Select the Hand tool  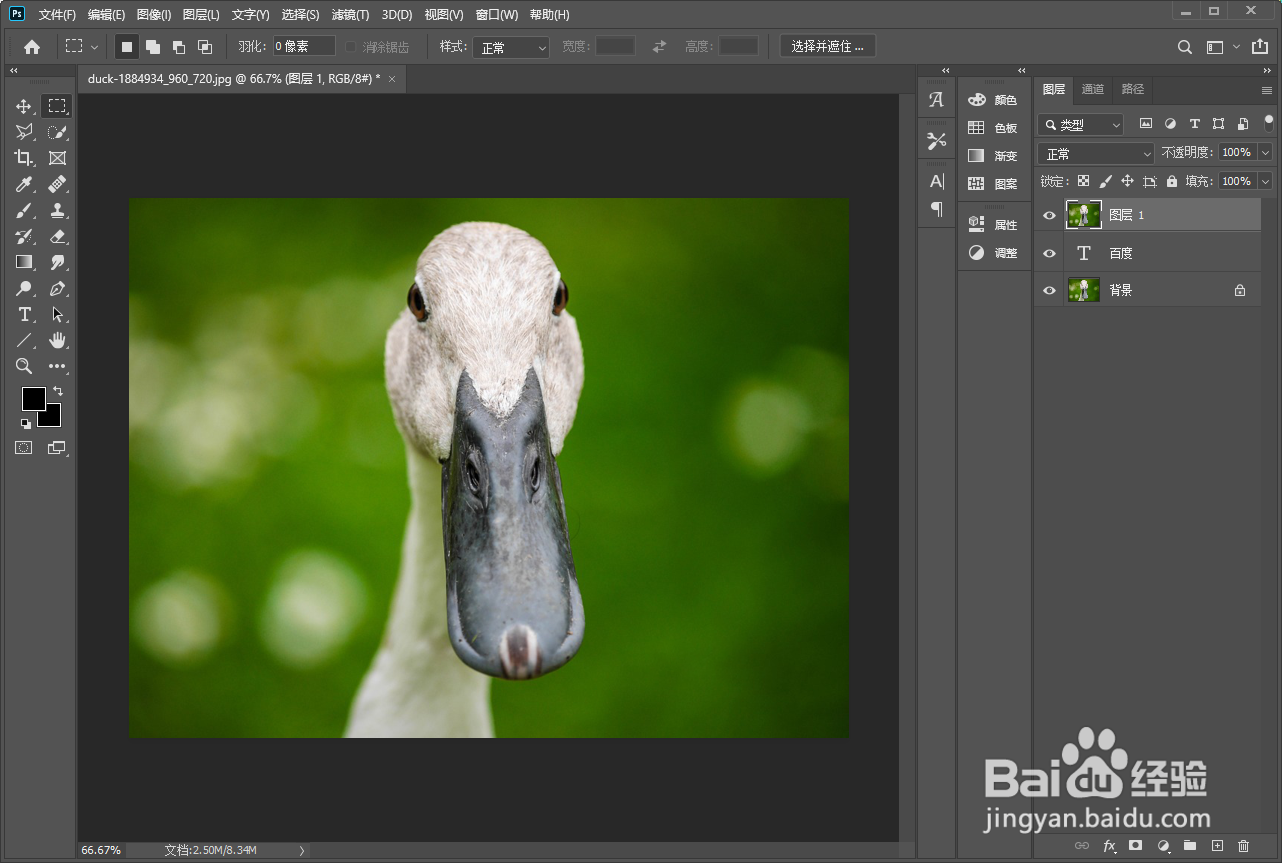tap(57, 340)
